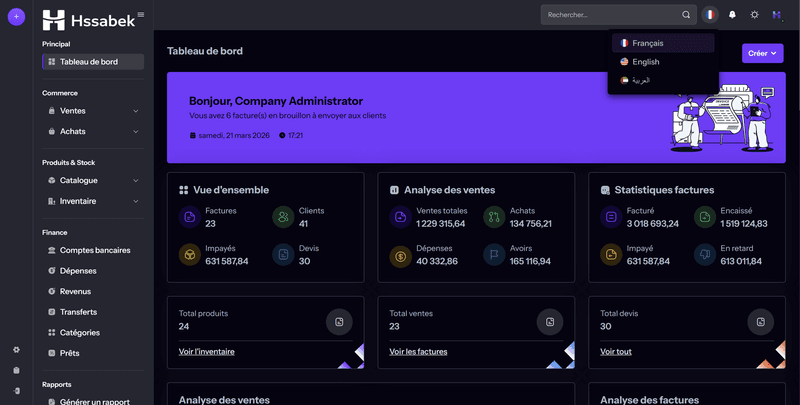Select English from language menu
The width and height of the screenshot is (800, 405).
point(645,62)
